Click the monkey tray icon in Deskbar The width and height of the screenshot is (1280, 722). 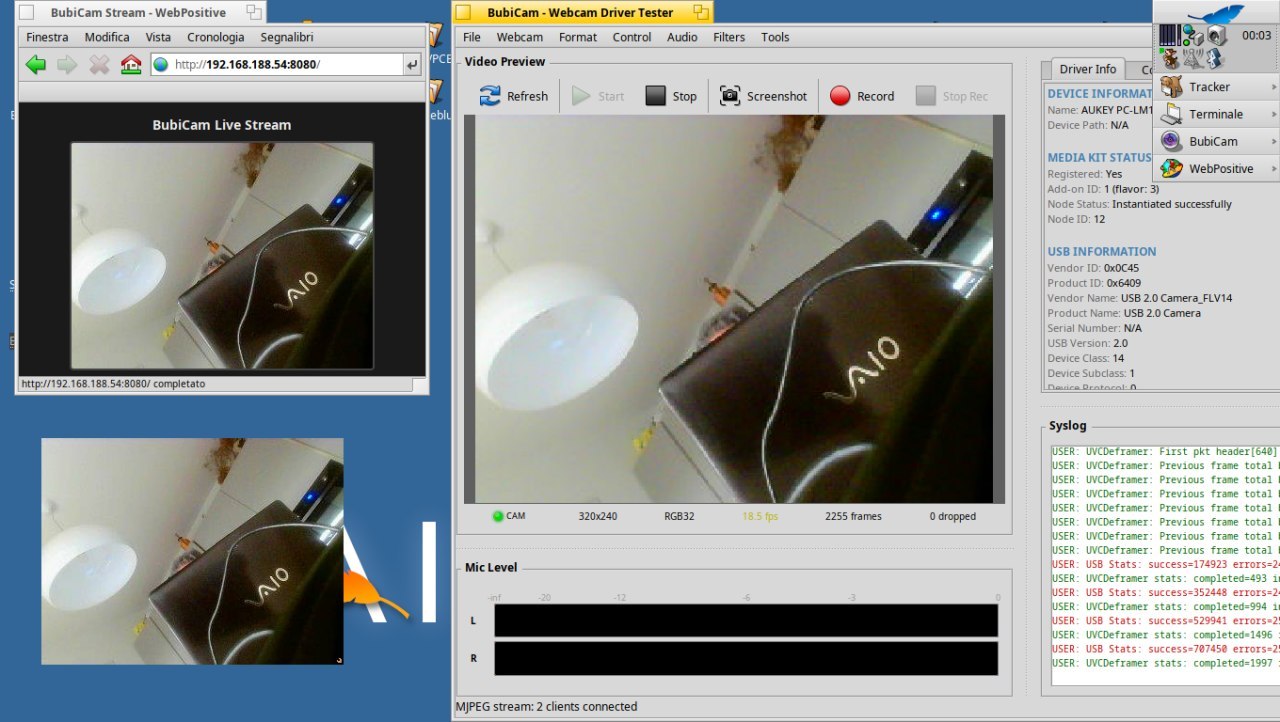coord(1170,59)
